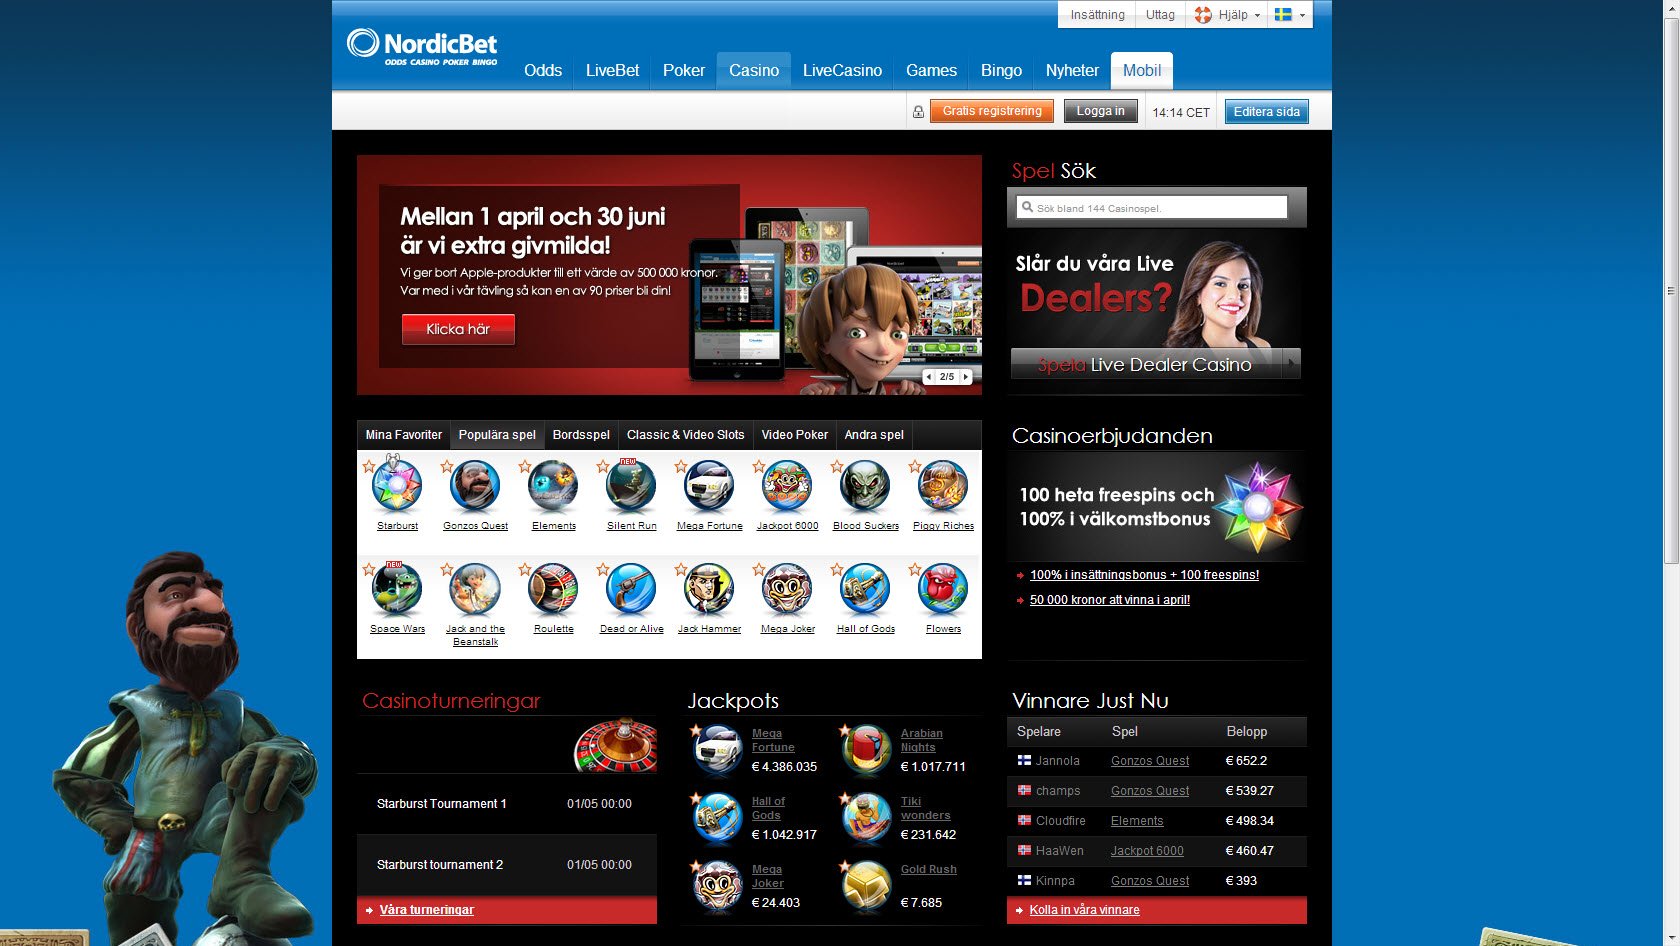The width and height of the screenshot is (1680, 946).
Task: Switch to Populära spel tab
Action: pos(497,435)
